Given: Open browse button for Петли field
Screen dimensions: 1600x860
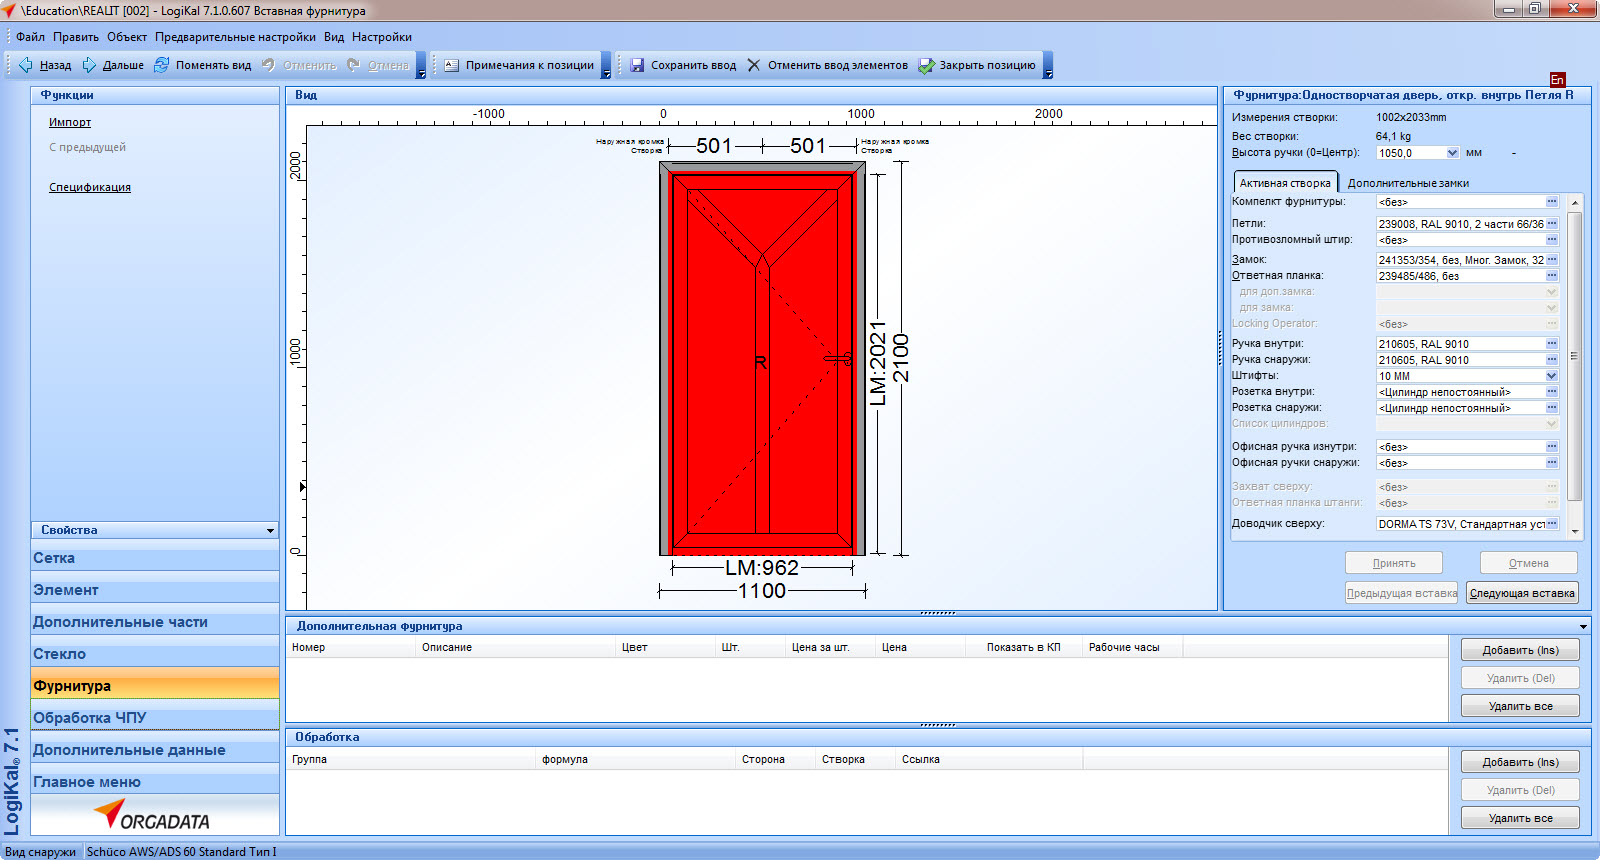Looking at the screenshot, I should [1552, 224].
